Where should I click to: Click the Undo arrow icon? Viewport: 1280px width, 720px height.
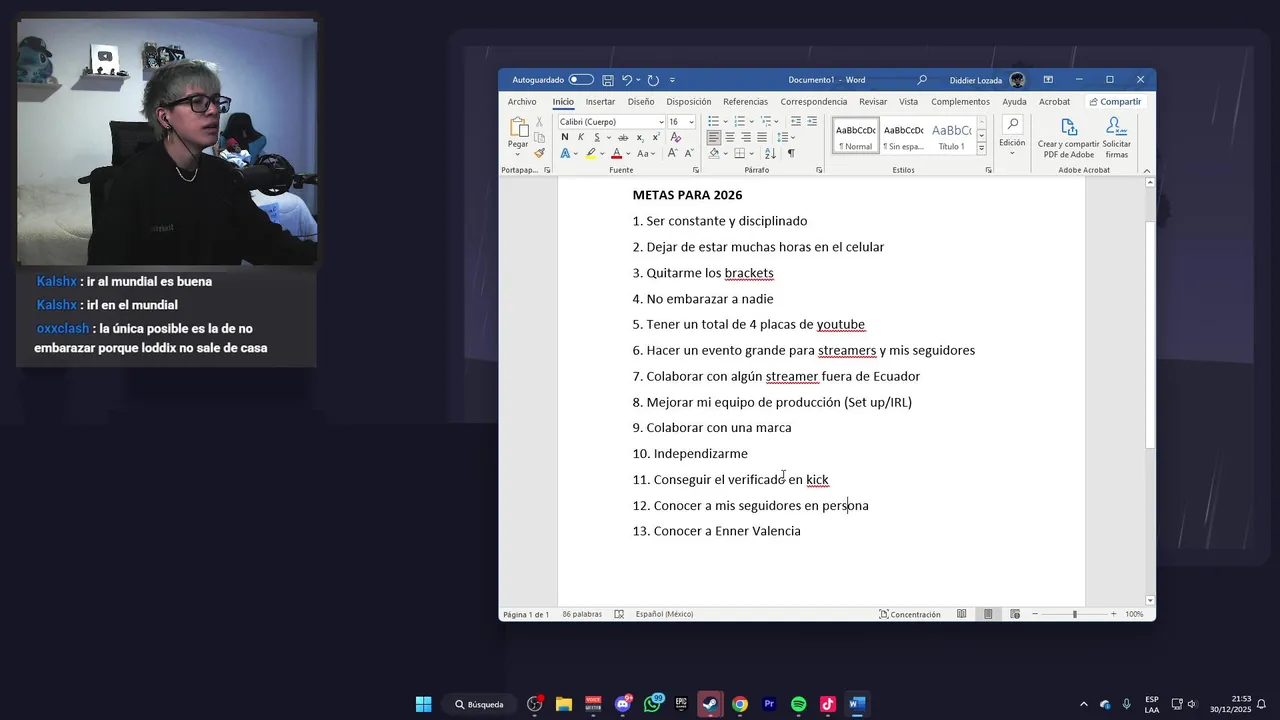627,80
